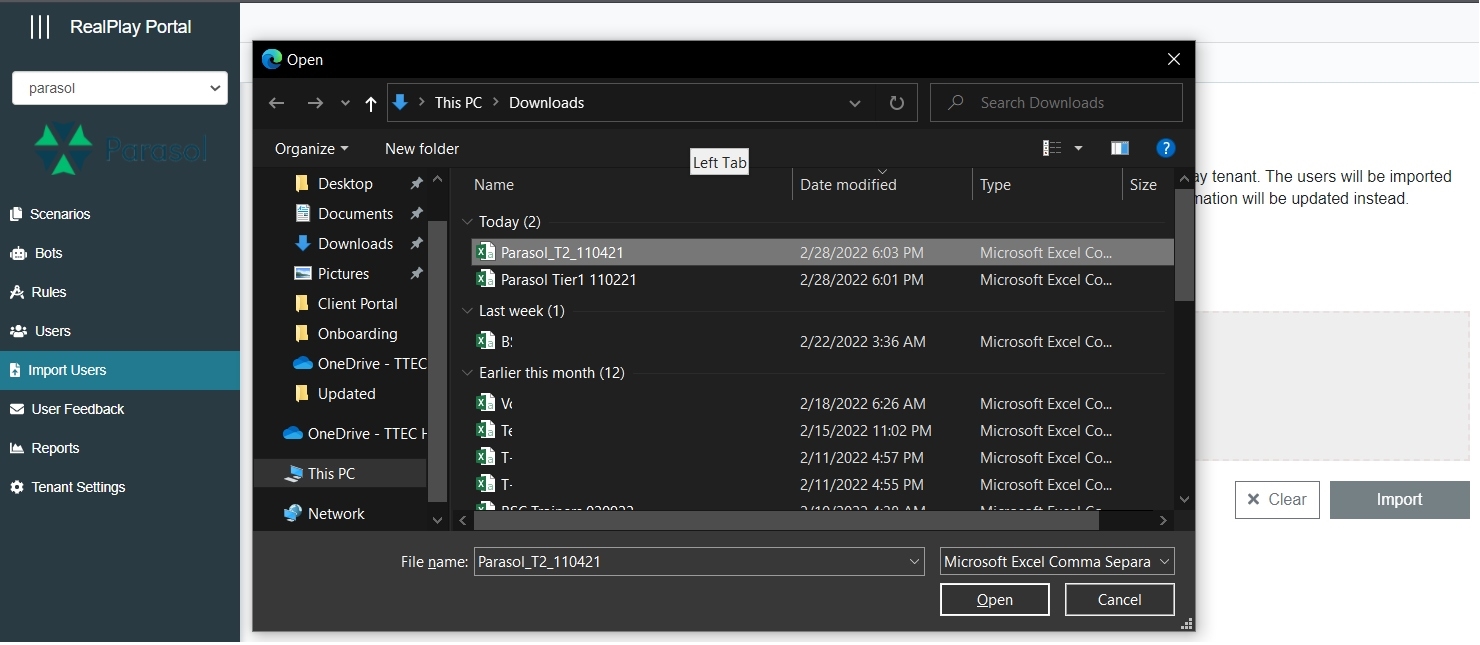The height and width of the screenshot is (645, 1480).
Task: Click the Open button
Action: pos(994,600)
